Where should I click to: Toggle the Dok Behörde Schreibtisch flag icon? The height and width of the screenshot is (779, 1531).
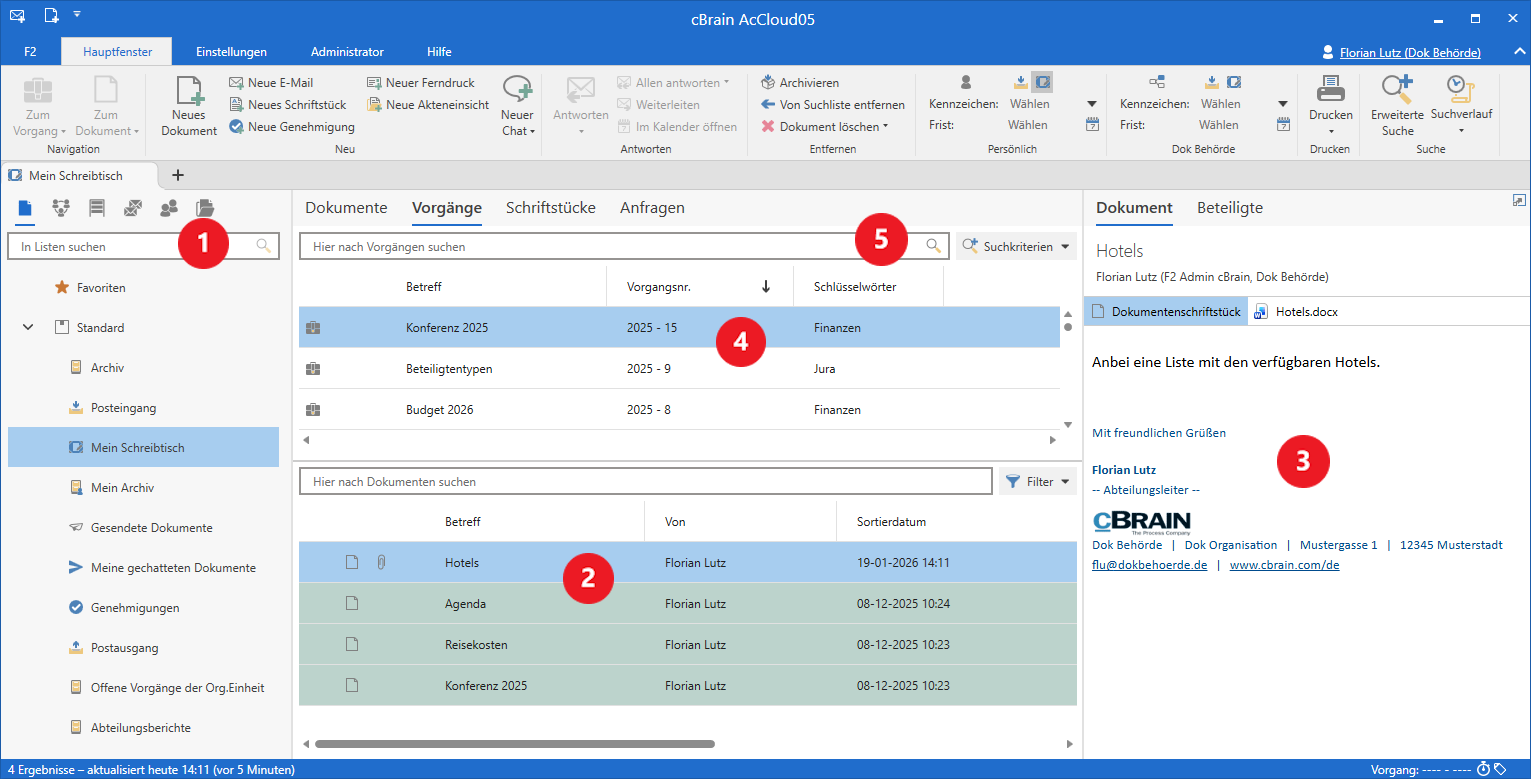click(x=1234, y=82)
